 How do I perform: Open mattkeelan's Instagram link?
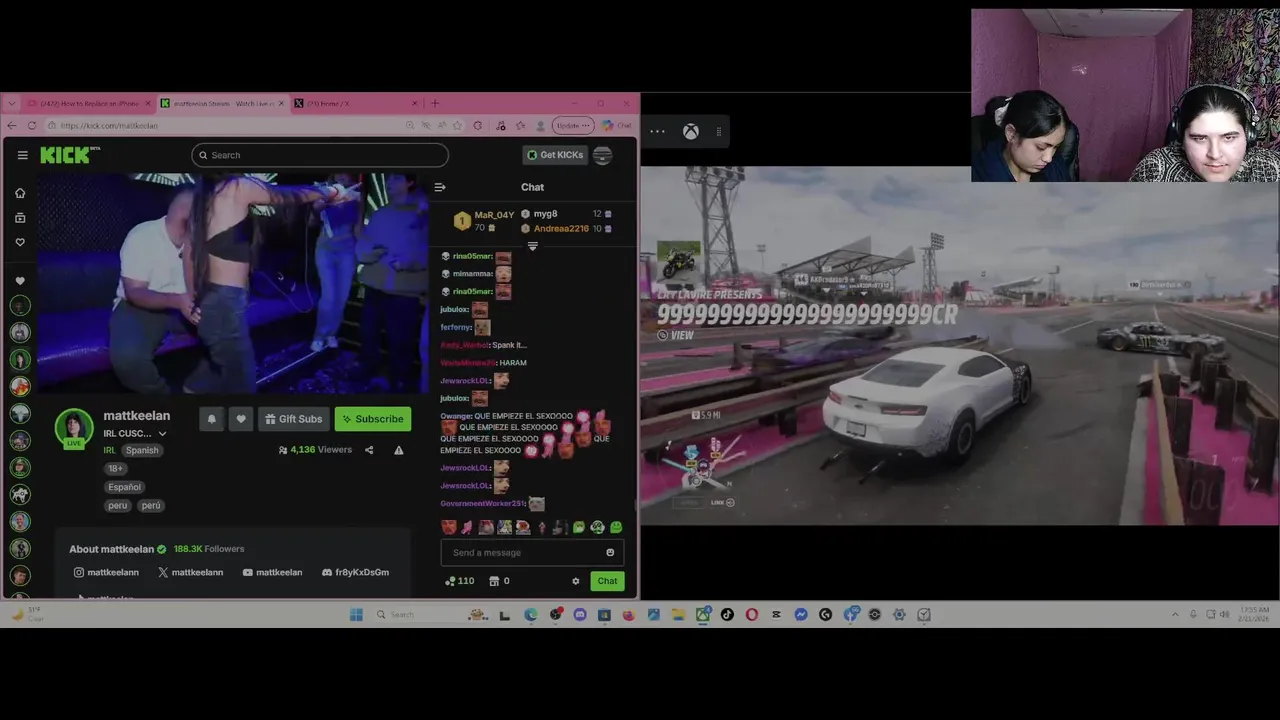(x=106, y=572)
